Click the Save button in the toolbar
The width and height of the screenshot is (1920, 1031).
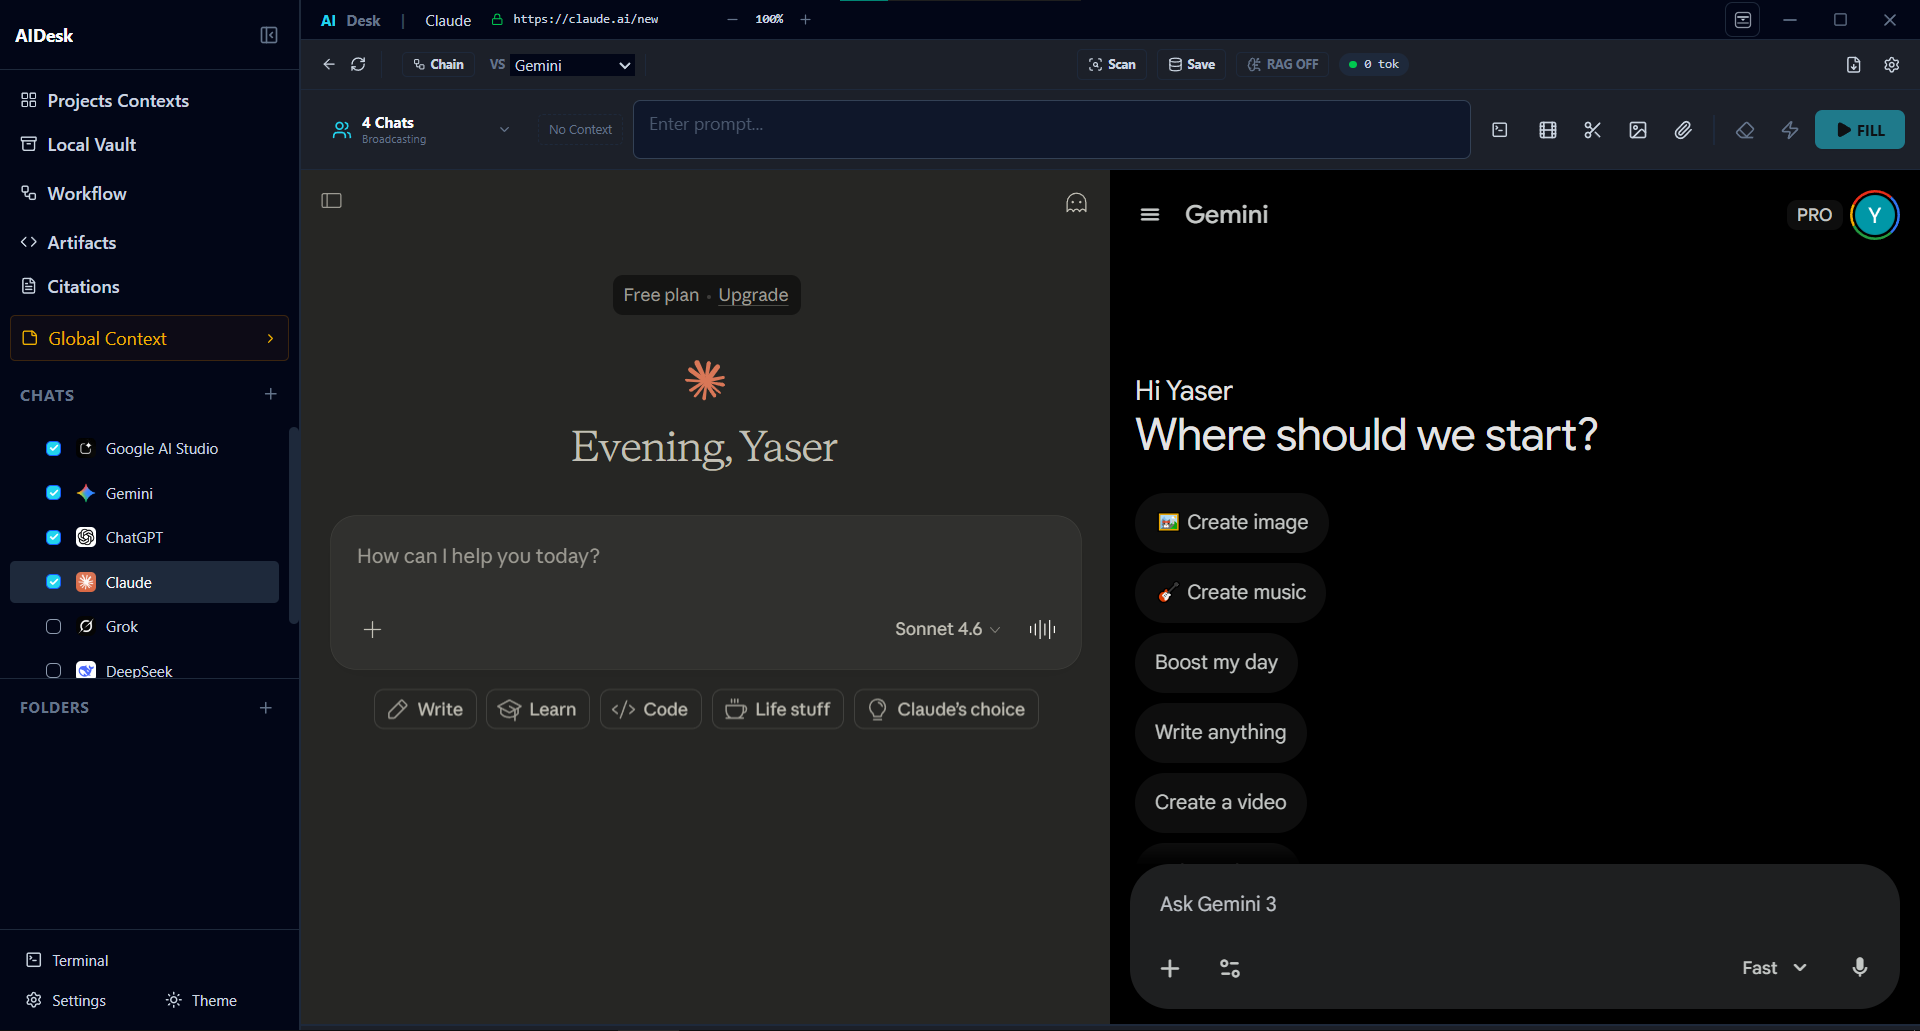(1191, 64)
